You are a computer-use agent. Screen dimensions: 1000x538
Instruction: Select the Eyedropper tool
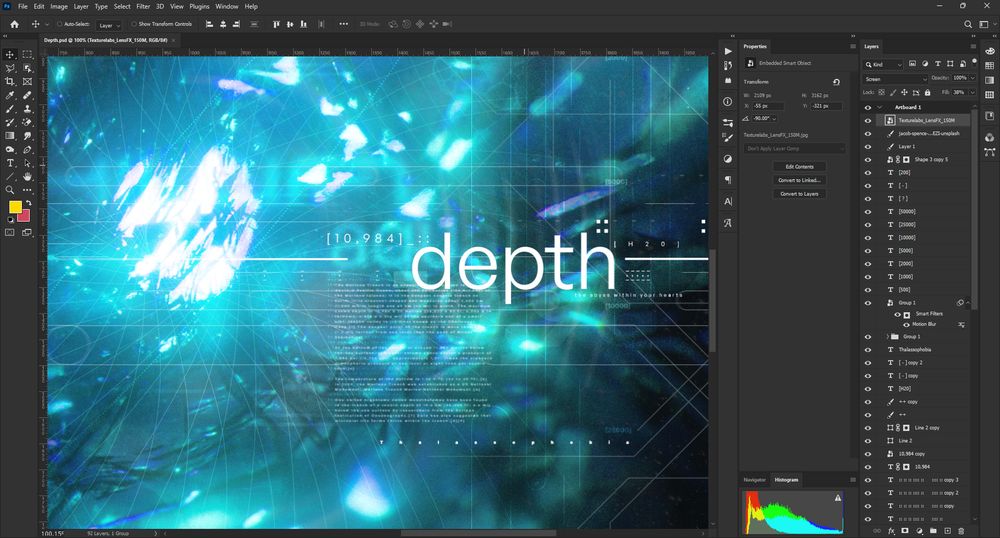pyautogui.click(x=10, y=96)
